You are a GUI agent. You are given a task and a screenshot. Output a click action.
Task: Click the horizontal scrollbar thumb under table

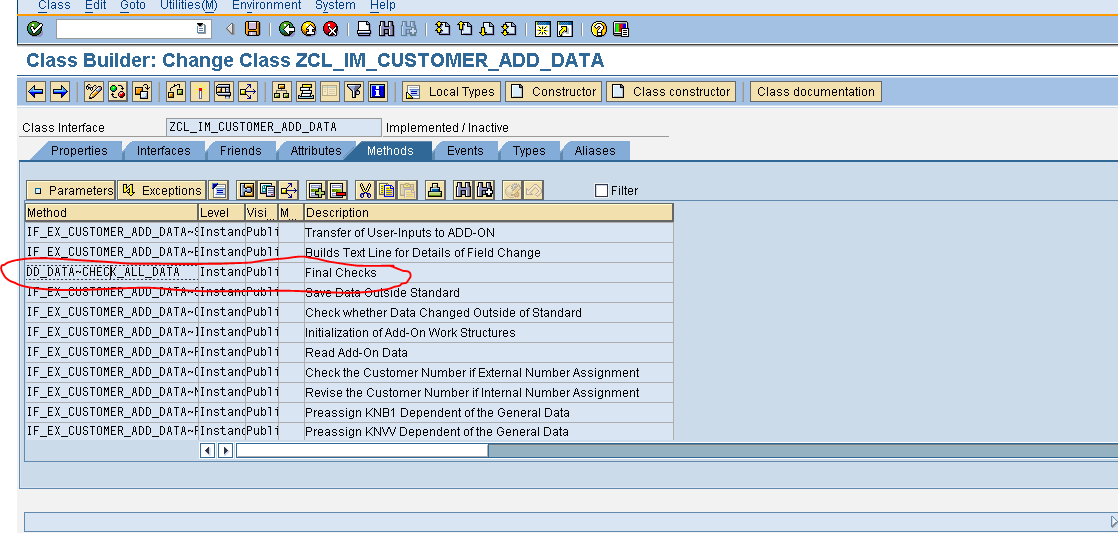pos(362,450)
